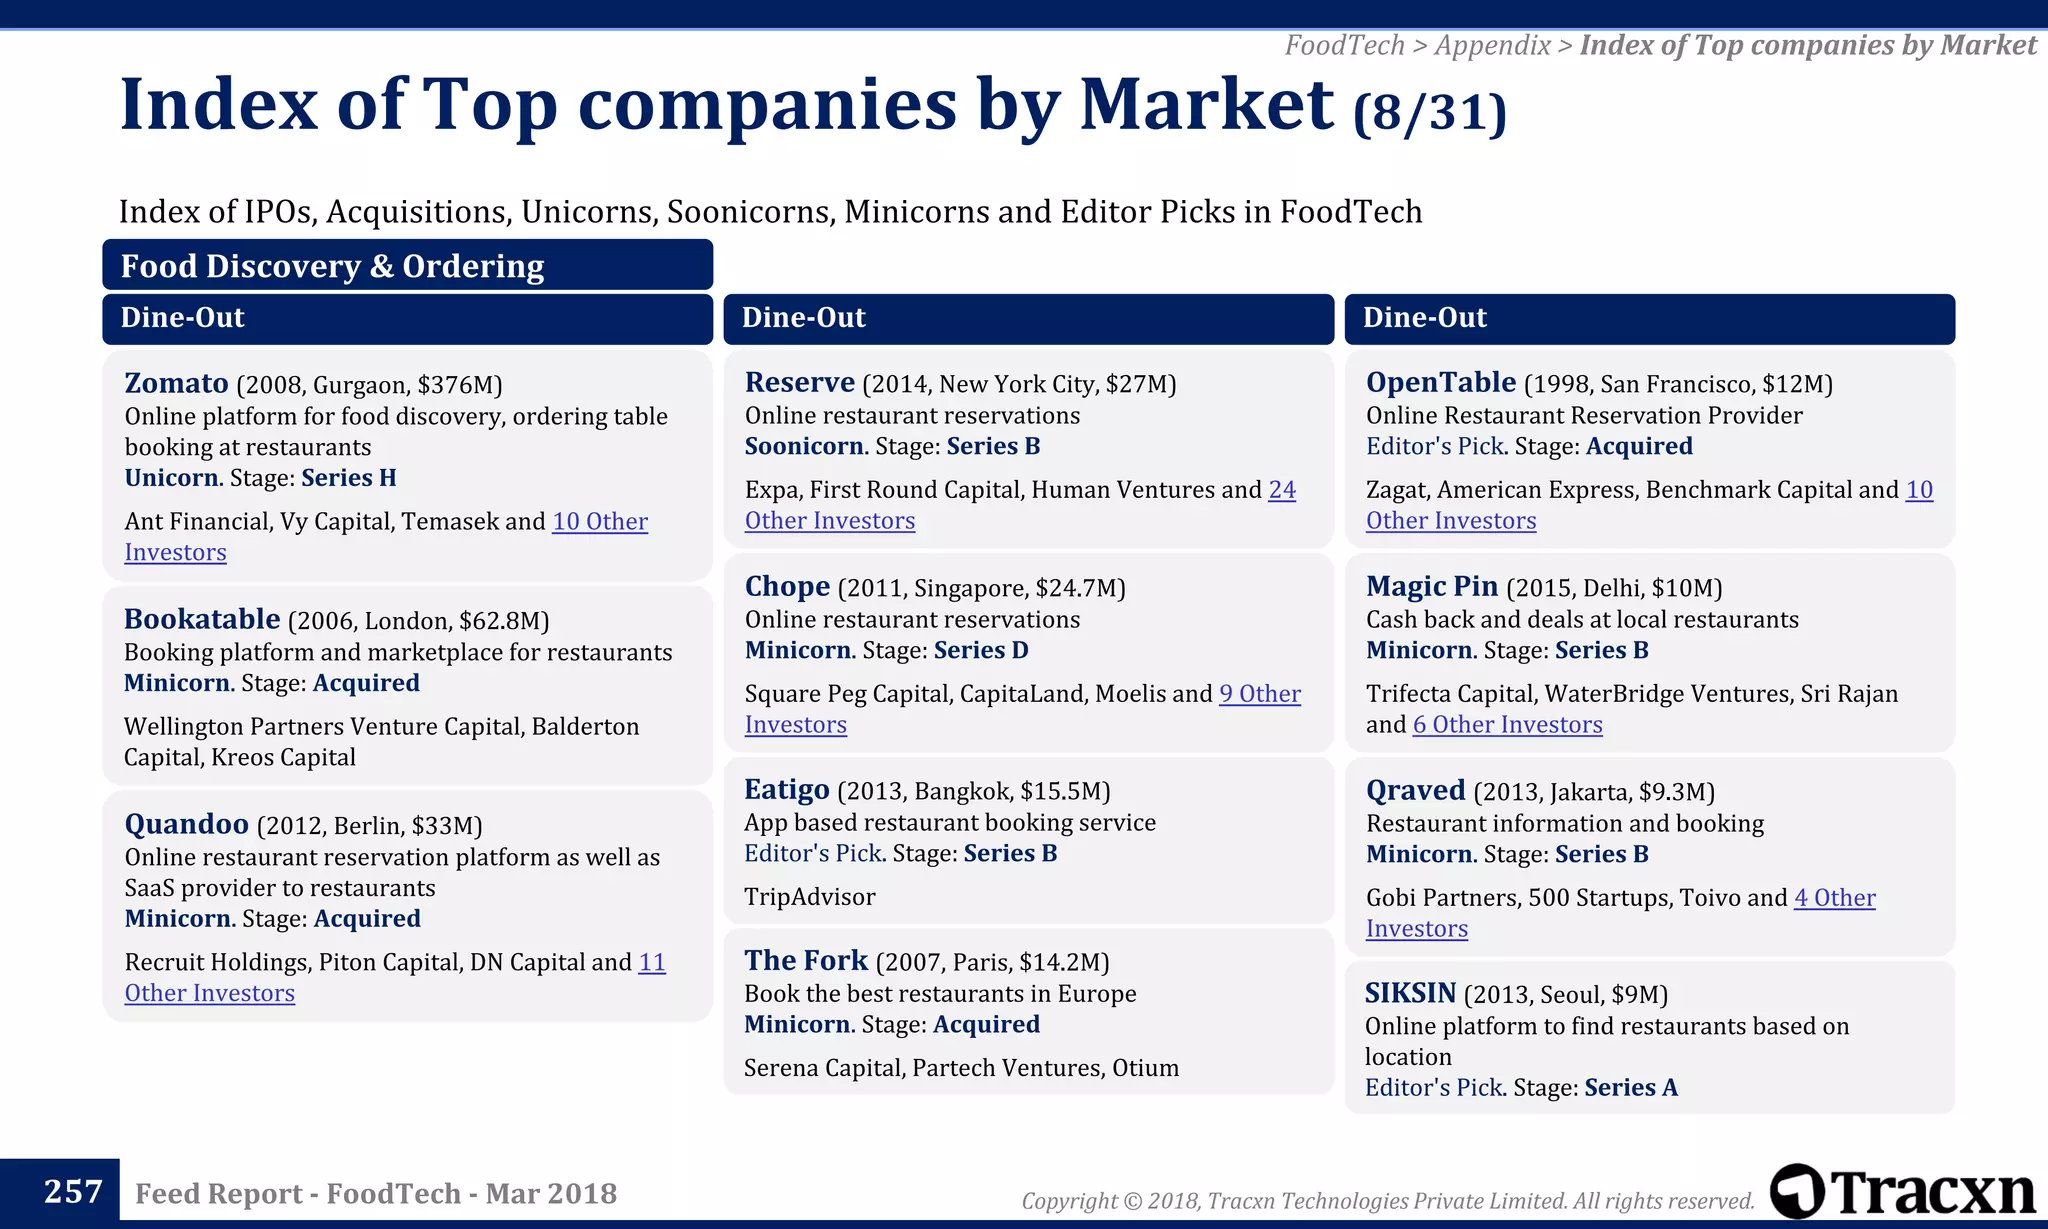The height and width of the screenshot is (1229, 2048).
Task: Click The Fork's 'Serena Capital, Partech Ventures, Otium' line
Action: tap(961, 1068)
